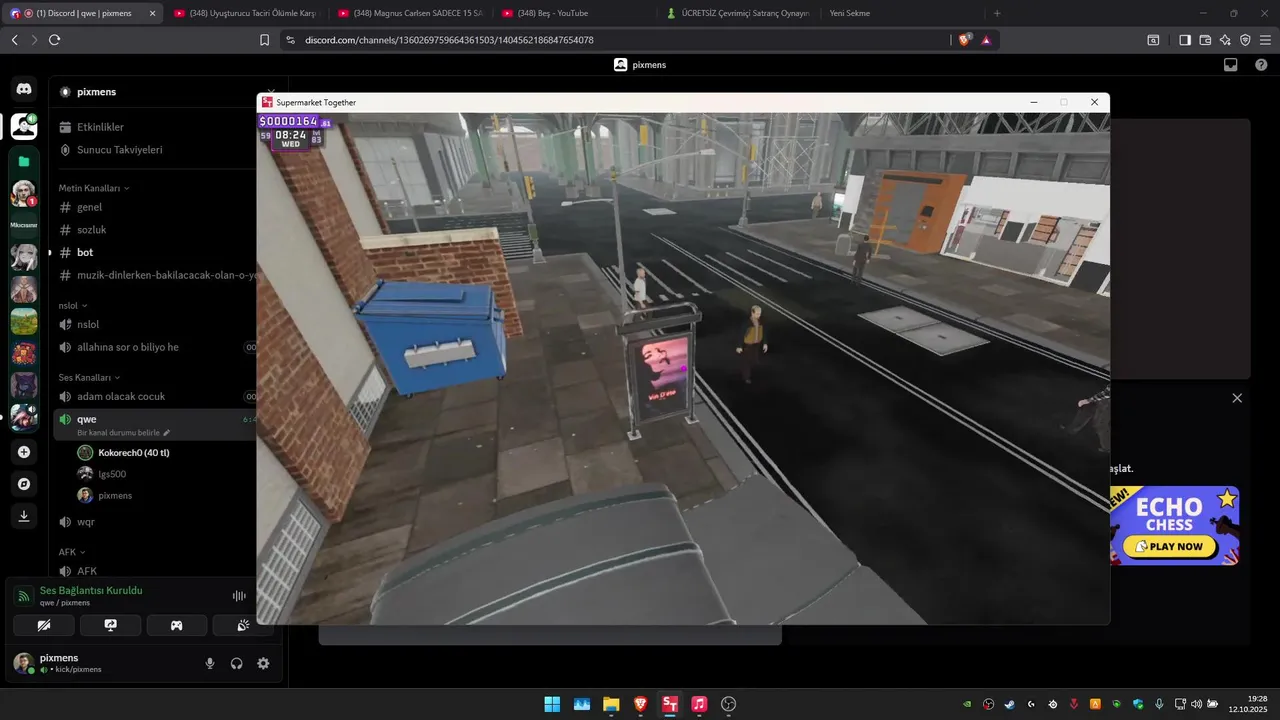This screenshot has height=720, width=1280.
Task: Open Brave main hamburger menu
Action: pos(1265,40)
